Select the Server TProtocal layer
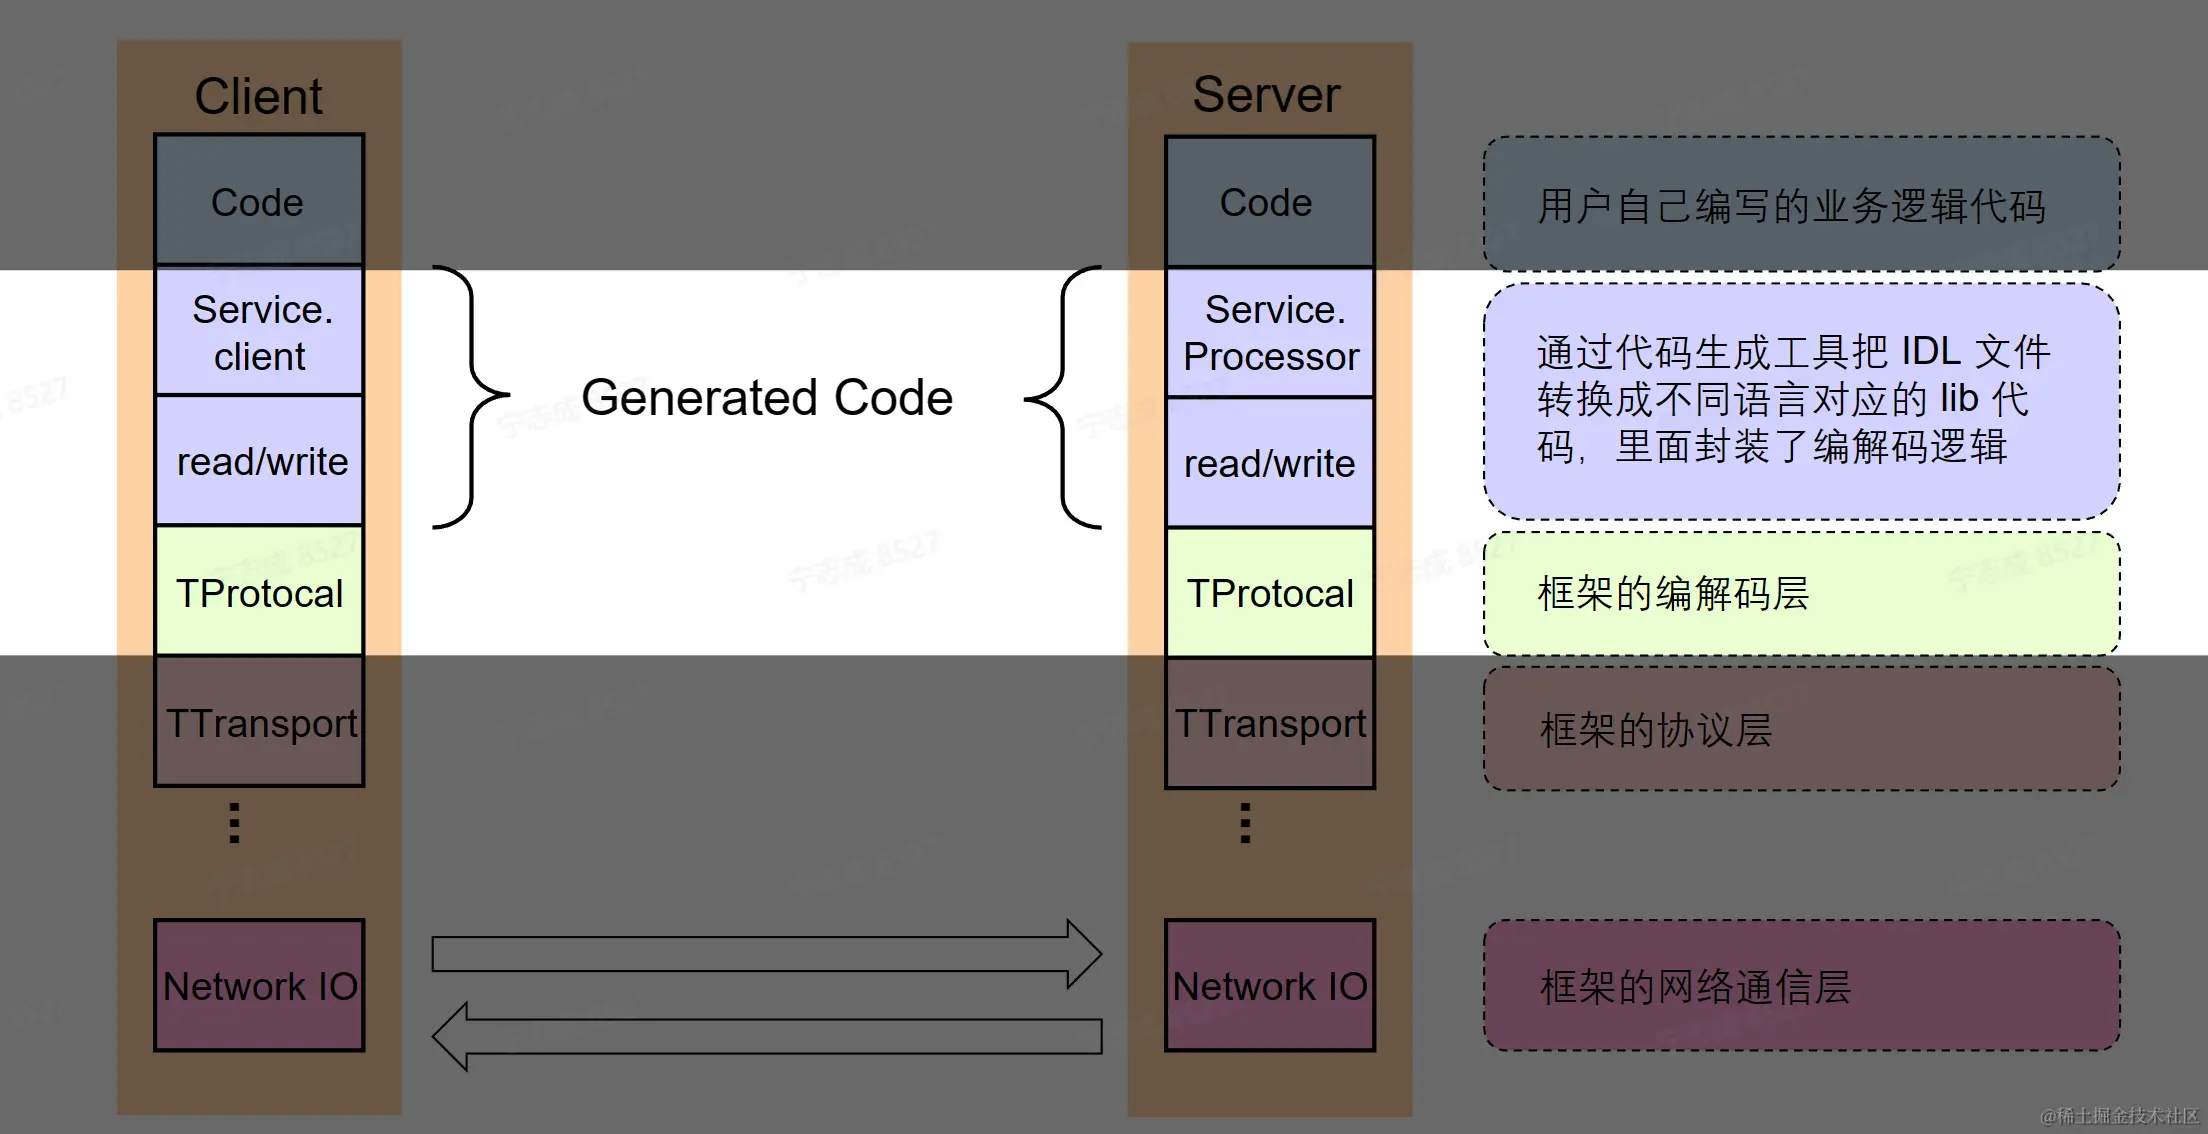2208x1134 pixels. click(x=1269, y=593)
